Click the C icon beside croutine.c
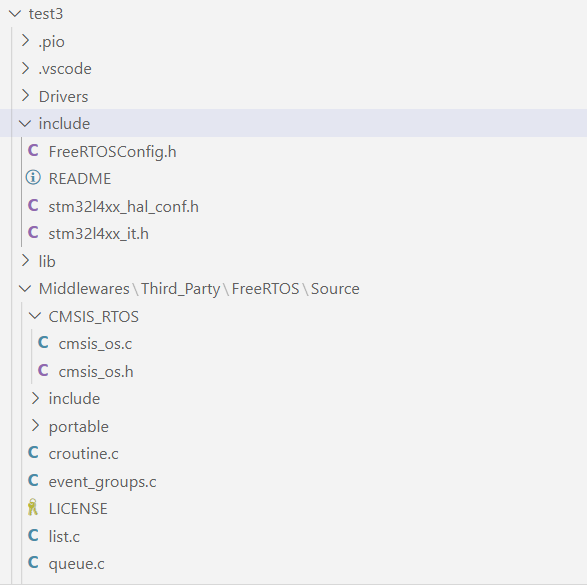This screenshot has width=587, height=585. 33,453
